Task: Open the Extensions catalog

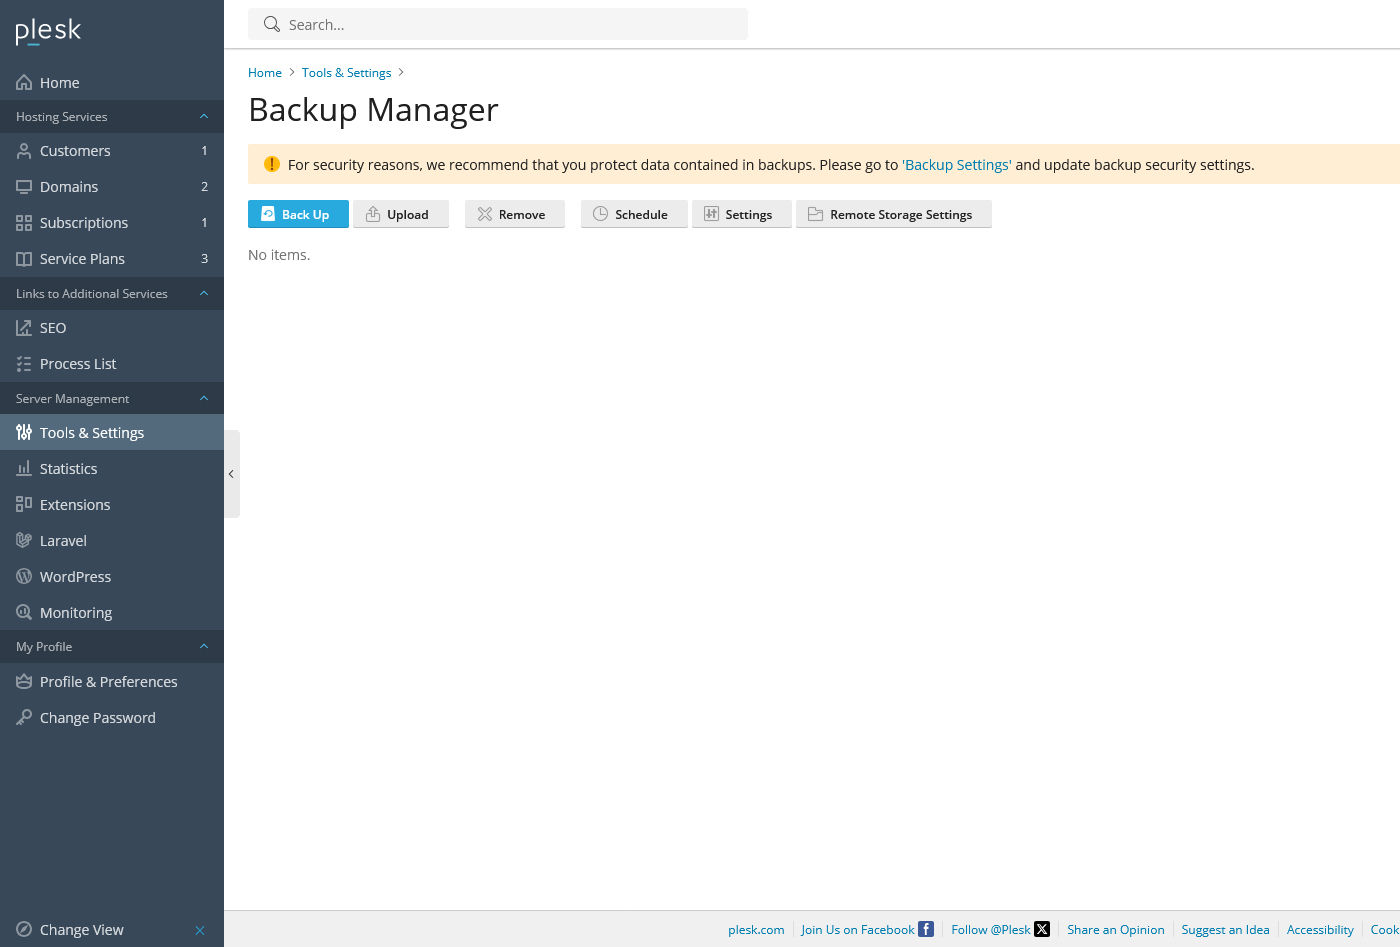Action: tap(75, 504)
